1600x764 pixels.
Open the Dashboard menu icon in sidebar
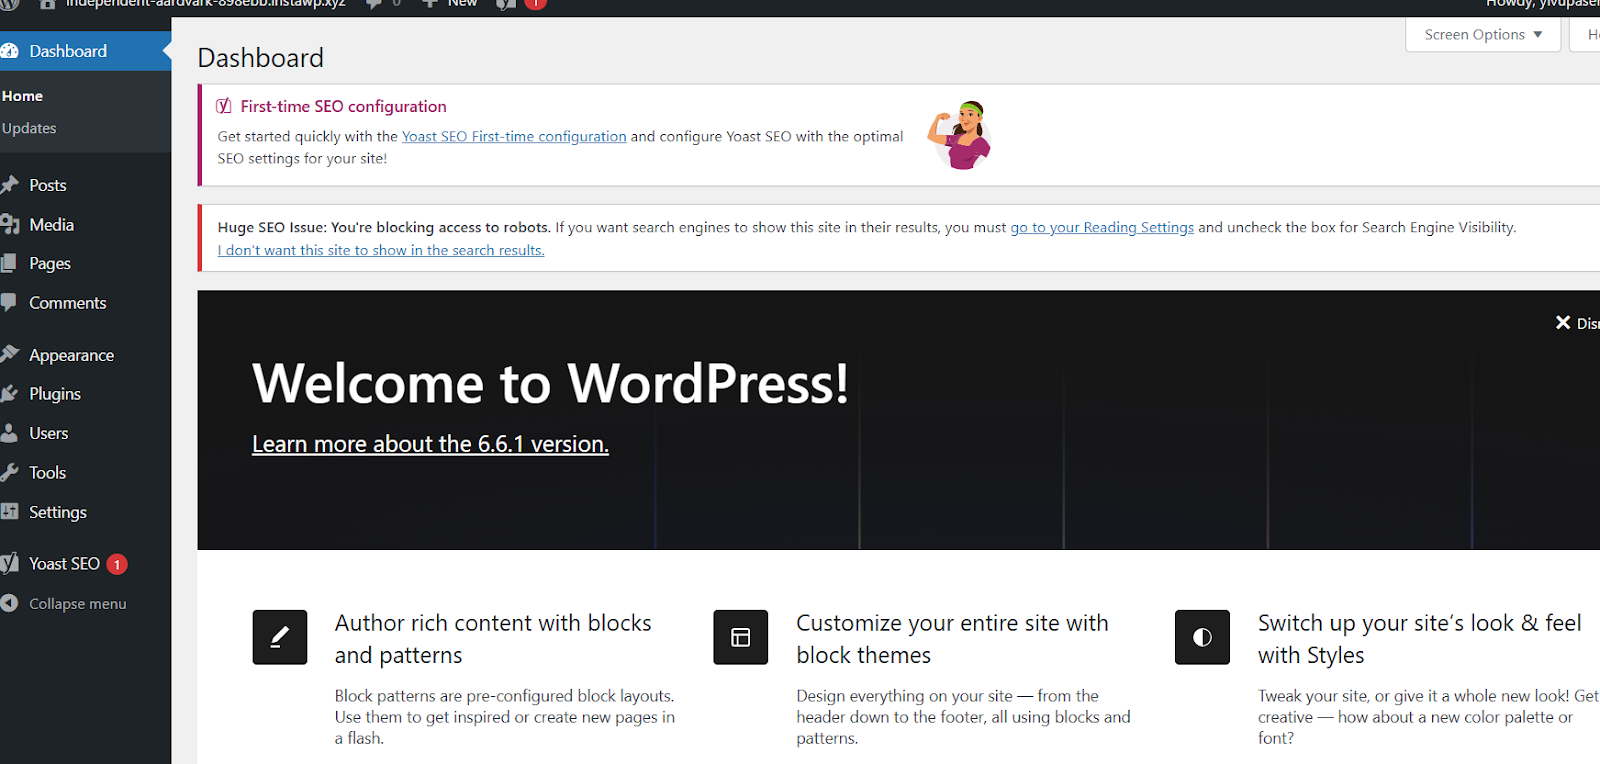click(9, 51)
